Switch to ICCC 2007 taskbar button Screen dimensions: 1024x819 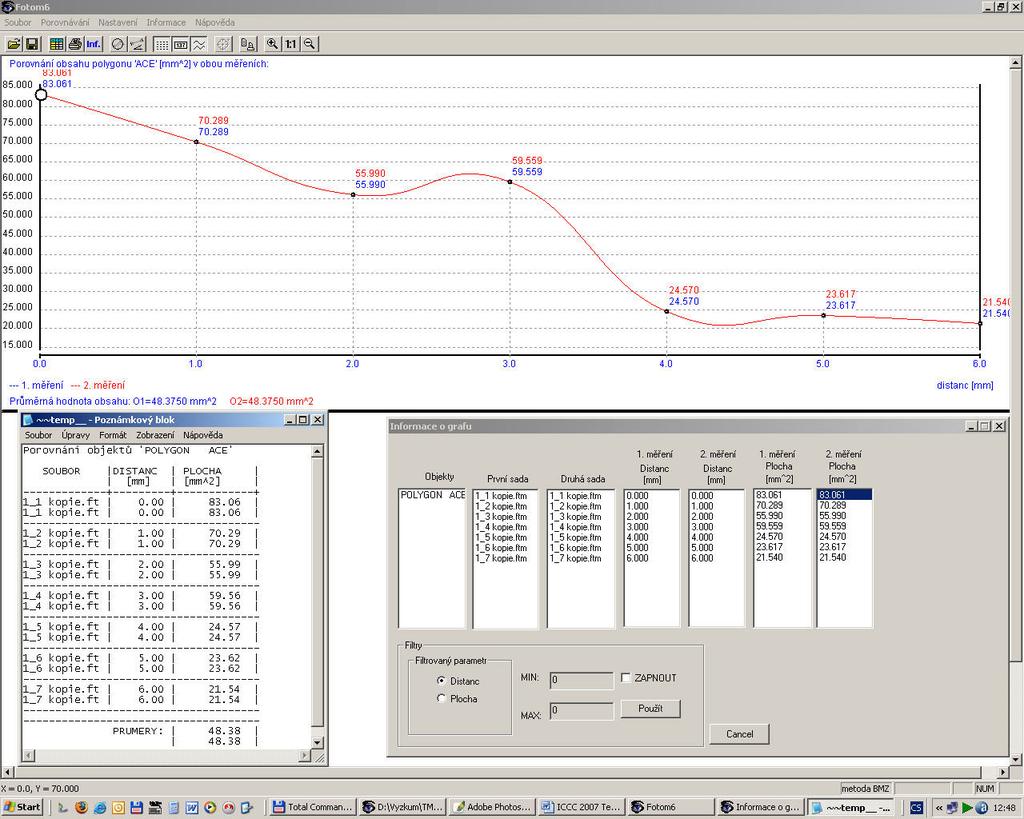click(x=582, y=807)
